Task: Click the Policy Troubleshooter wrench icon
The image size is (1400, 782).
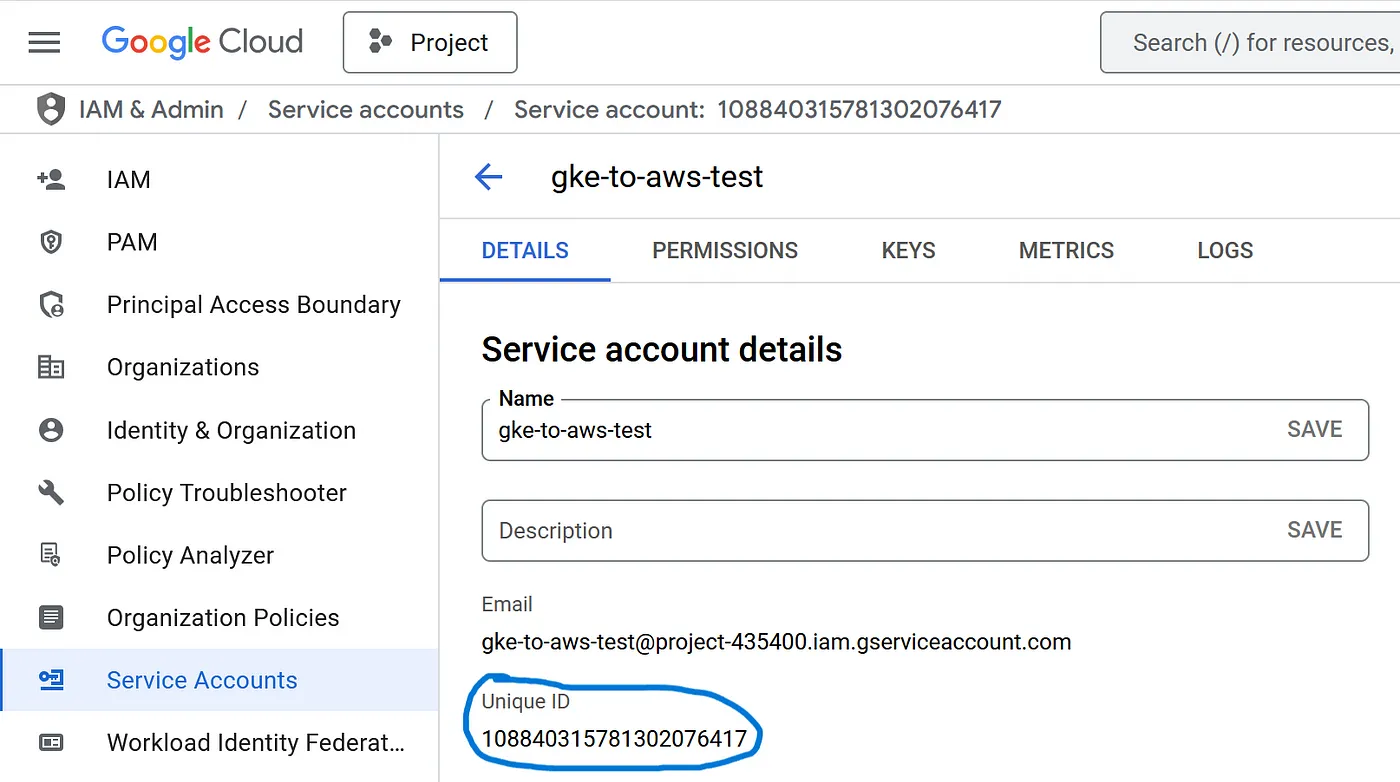Action: point(50,492)
